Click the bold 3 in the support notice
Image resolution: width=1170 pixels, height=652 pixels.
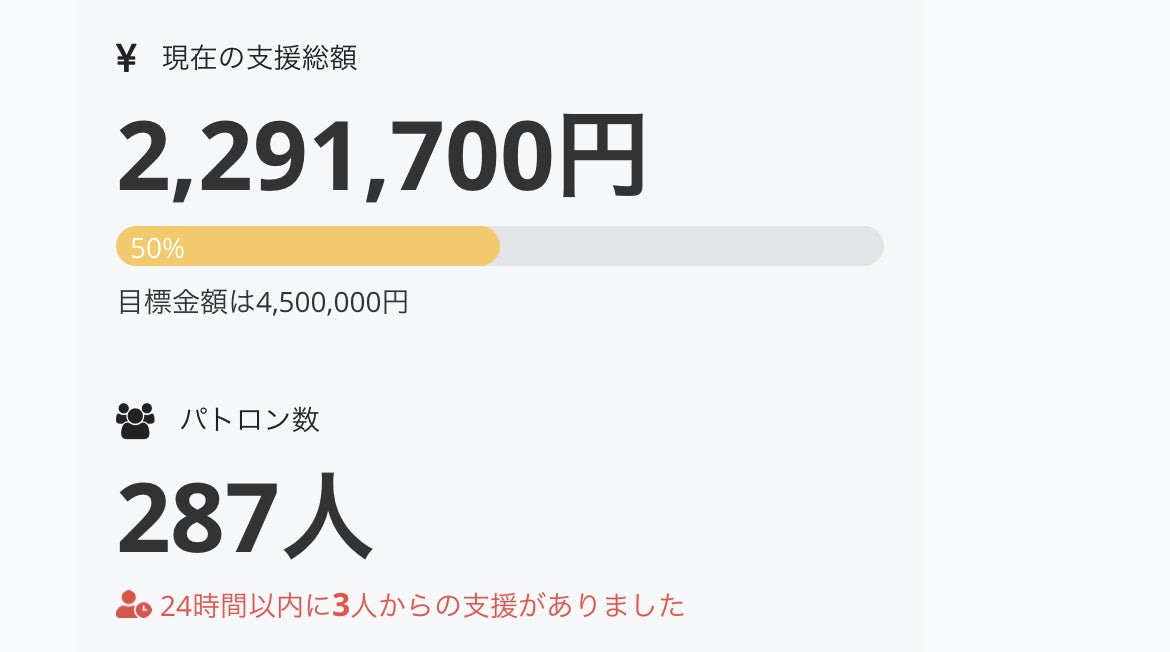click(340, 606)
